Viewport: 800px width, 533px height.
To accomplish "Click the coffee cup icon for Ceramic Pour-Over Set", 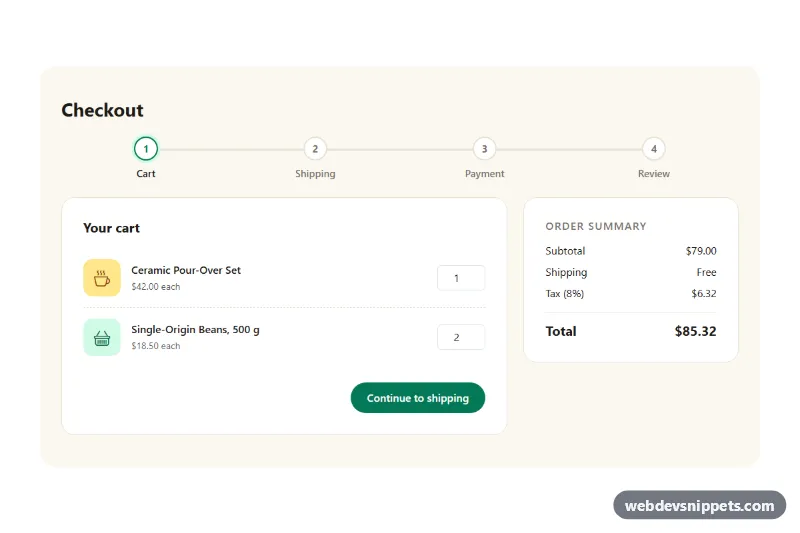I will coord(102,278).
